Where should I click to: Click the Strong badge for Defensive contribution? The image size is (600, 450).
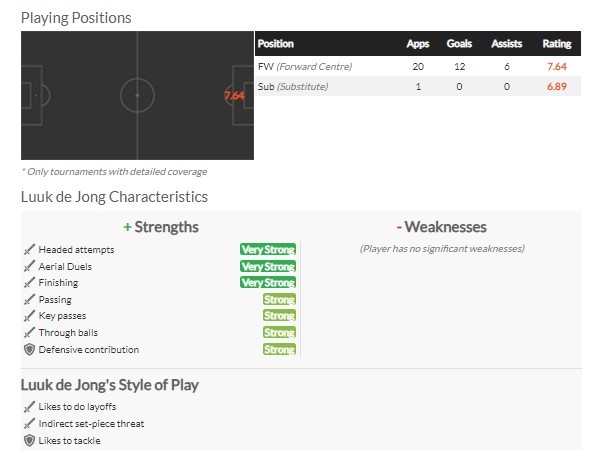point(279,349)
